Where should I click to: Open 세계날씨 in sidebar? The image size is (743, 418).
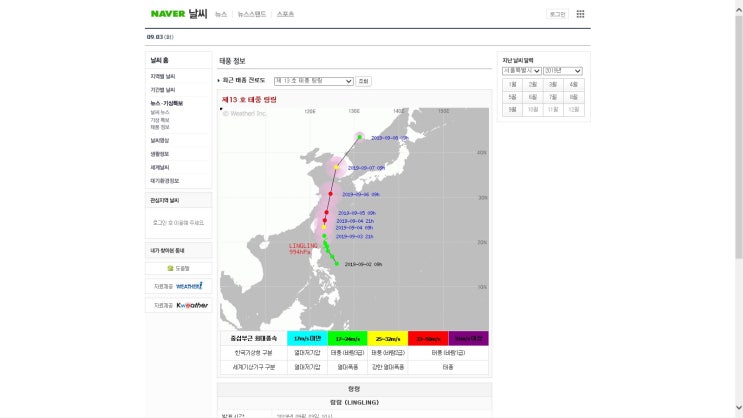pos(160,167)
